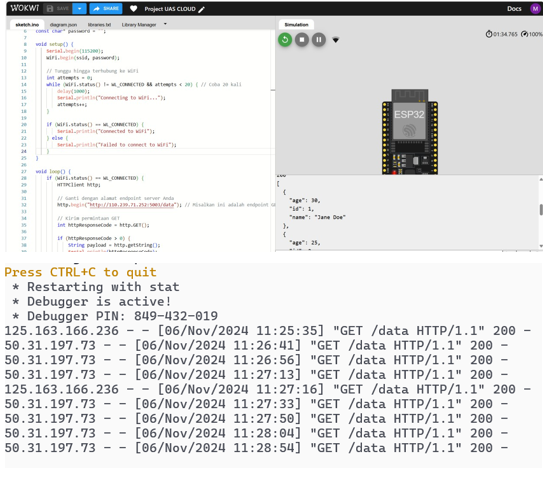The image size is (543, 481).
Task: Click the serial monitor scrollbar thumb
Action: [x=541, y=210]
